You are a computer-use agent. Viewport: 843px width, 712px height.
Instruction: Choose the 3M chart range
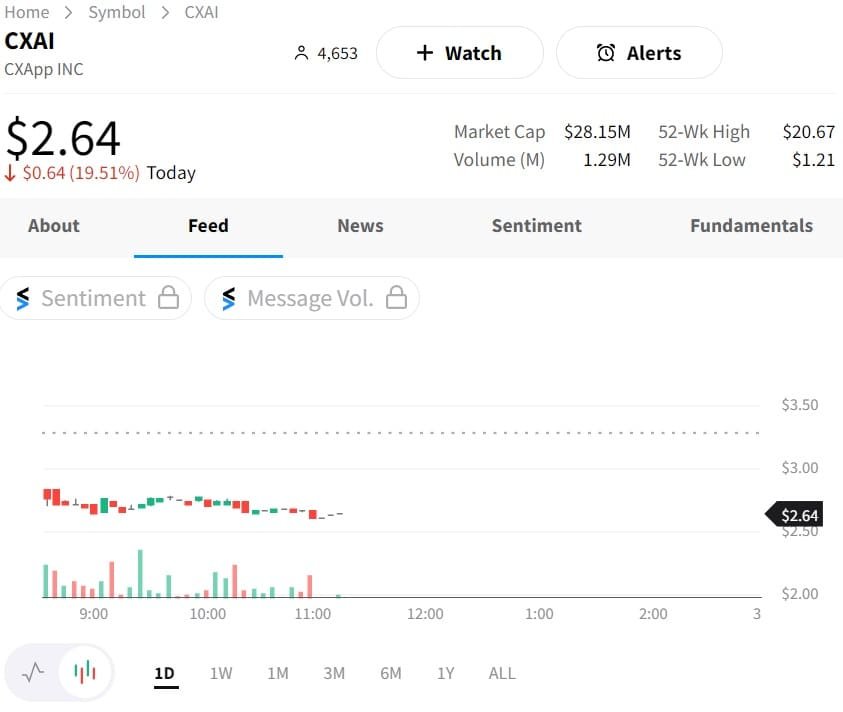[334, 673]
